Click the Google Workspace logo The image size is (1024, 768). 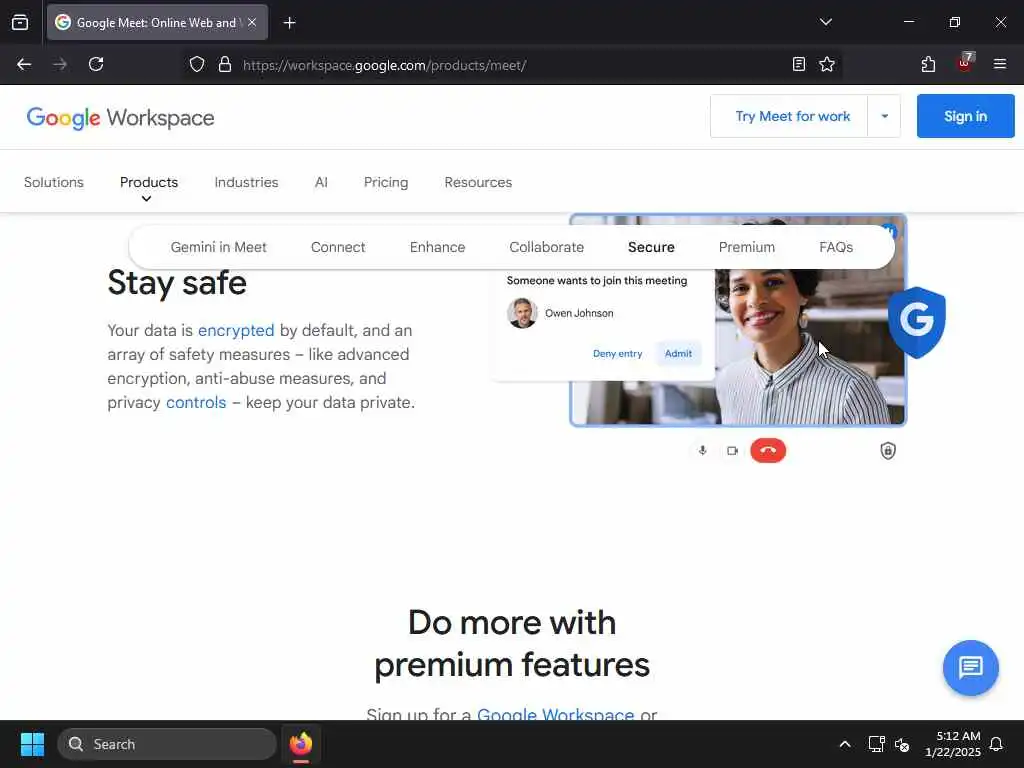[120, 118]
